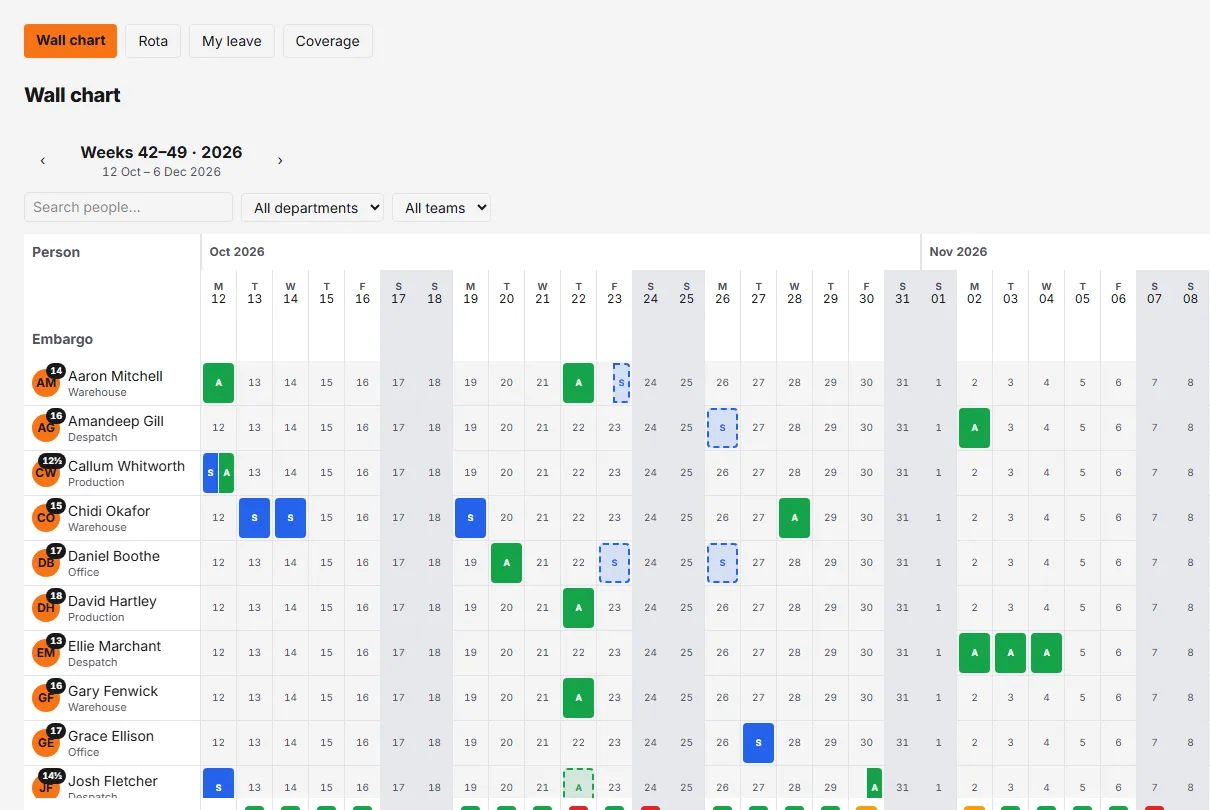Open the Rota tab
The width and height of the screenshot is (1210, 810).
click(153, 41)
